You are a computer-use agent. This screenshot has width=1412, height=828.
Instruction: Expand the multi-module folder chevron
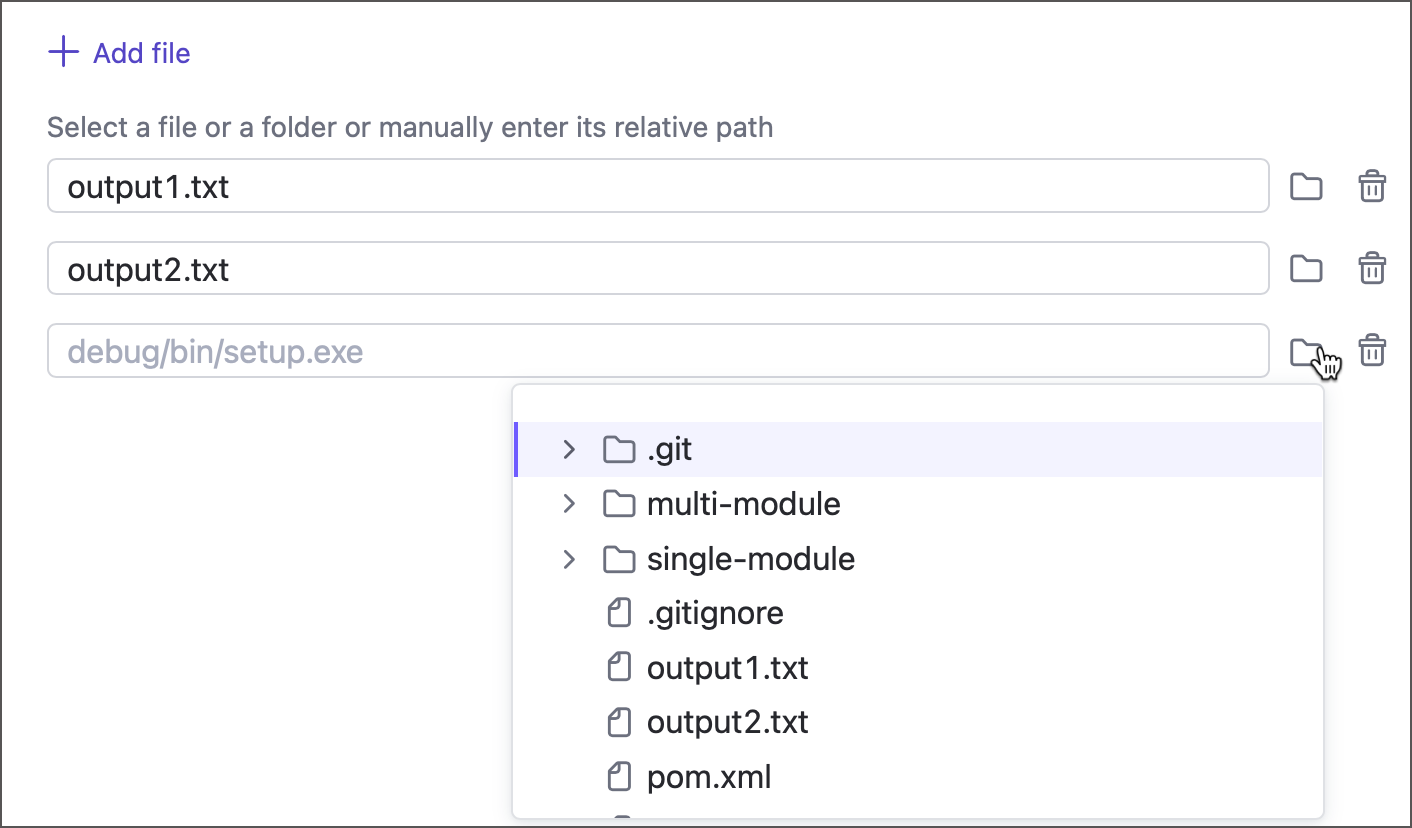pos(569,504)
